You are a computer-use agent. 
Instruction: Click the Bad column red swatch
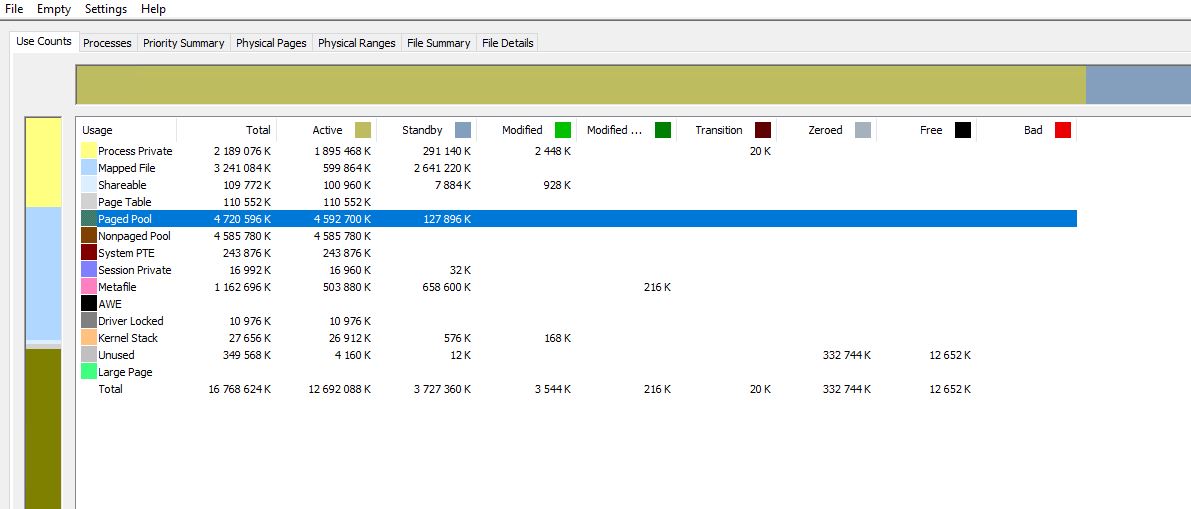pos(1063,130)
